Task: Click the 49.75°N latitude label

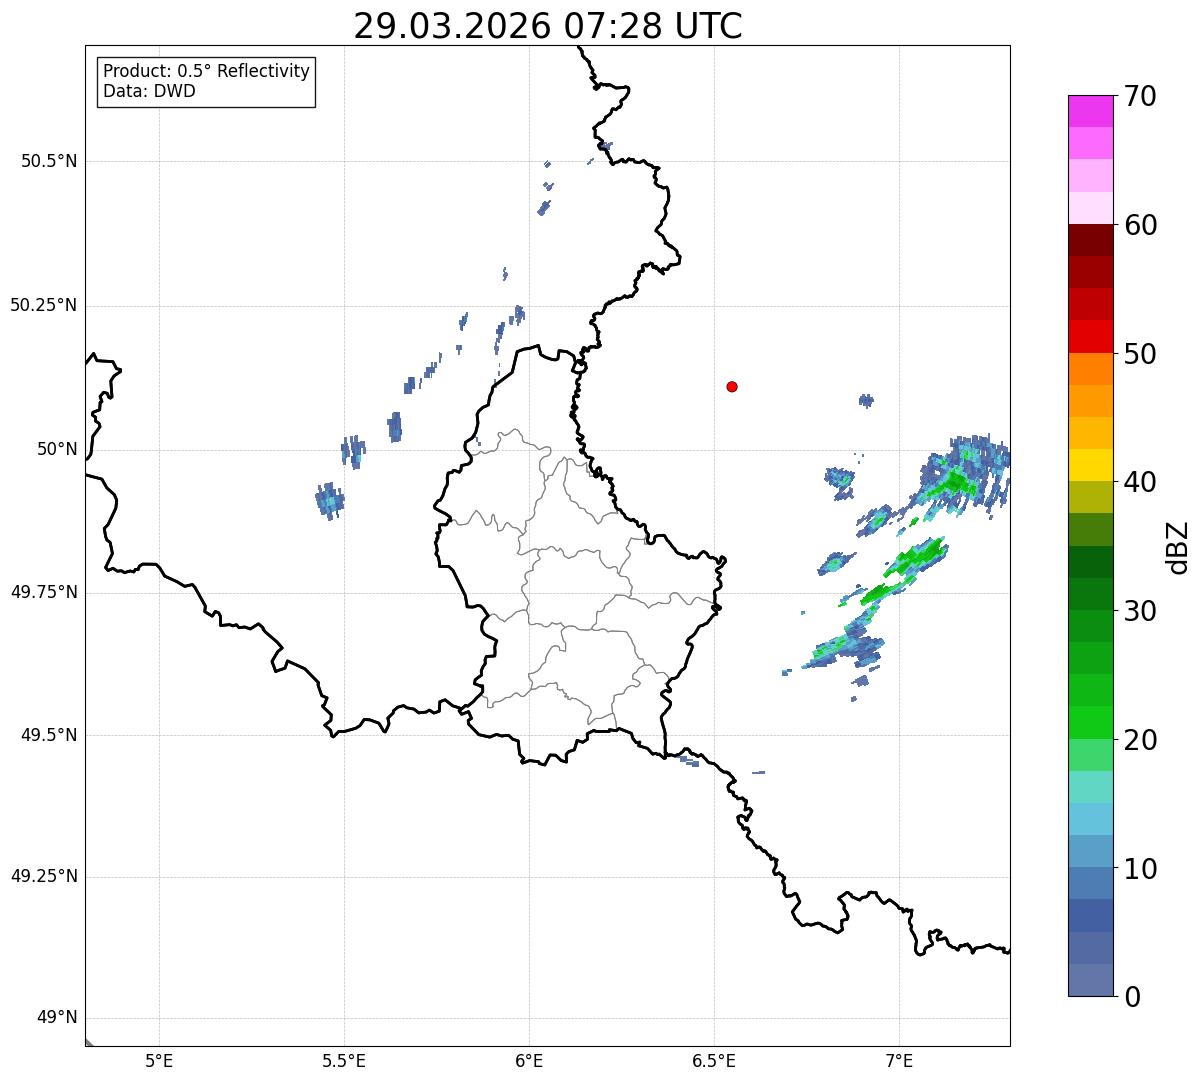Action: pos(44,592)
